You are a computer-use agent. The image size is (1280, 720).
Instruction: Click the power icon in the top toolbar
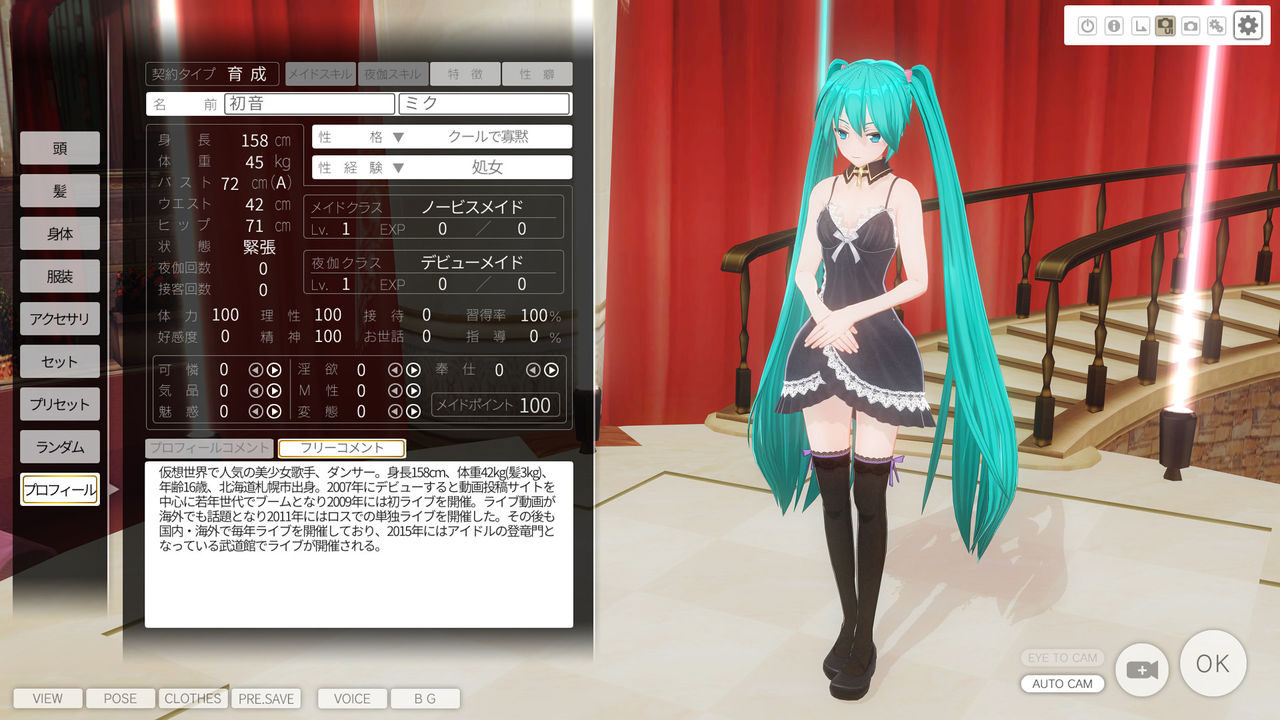pos(1087,27)
